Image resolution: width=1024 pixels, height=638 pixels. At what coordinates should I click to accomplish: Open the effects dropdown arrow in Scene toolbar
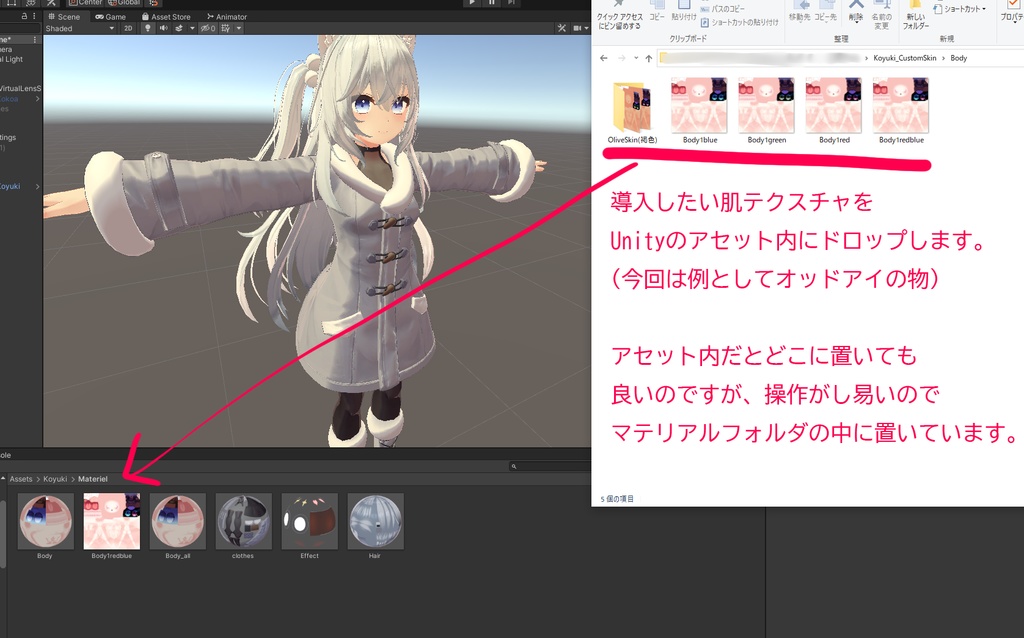pyautogui.click(x=192, y=28)
